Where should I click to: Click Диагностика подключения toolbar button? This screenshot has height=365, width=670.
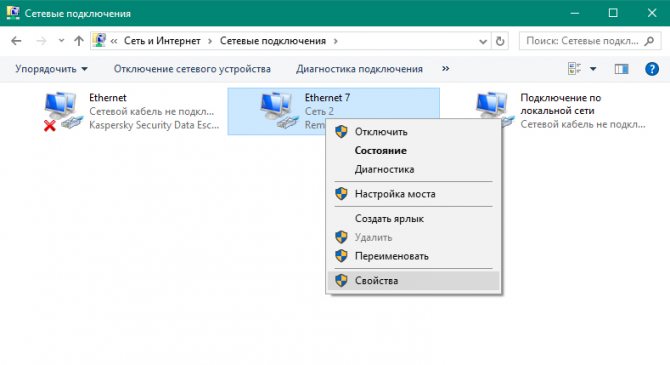(x=359, y=69)
